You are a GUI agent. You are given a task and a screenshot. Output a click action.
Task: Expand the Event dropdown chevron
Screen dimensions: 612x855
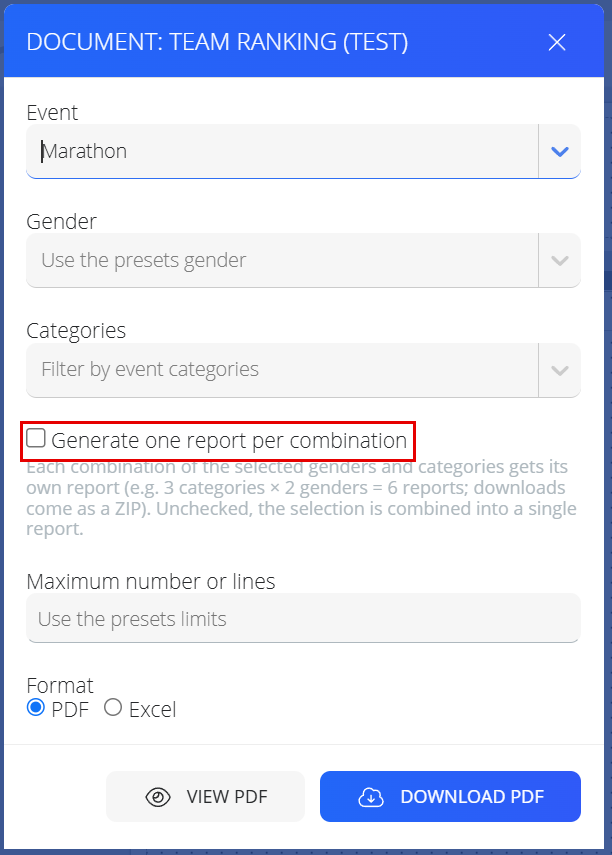tap(560, 152)
